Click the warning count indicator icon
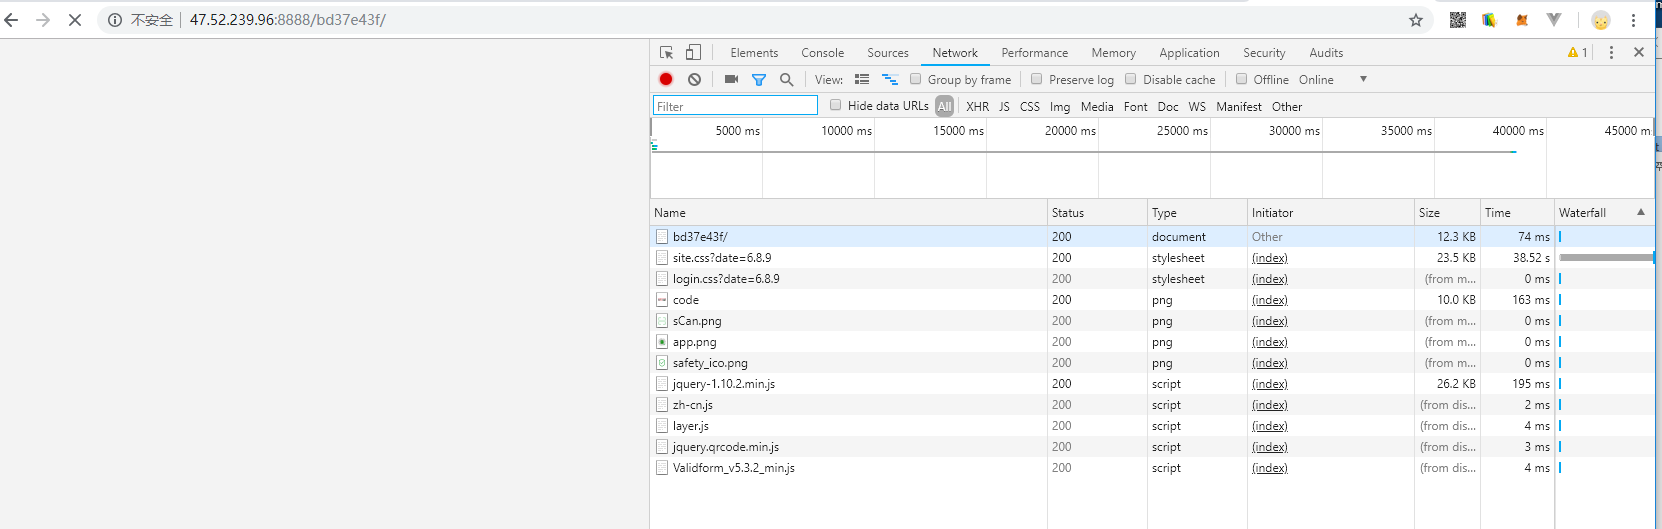Image resolution: width=1662 pixels, height=529 pixels. click(x=1578, y=53)
